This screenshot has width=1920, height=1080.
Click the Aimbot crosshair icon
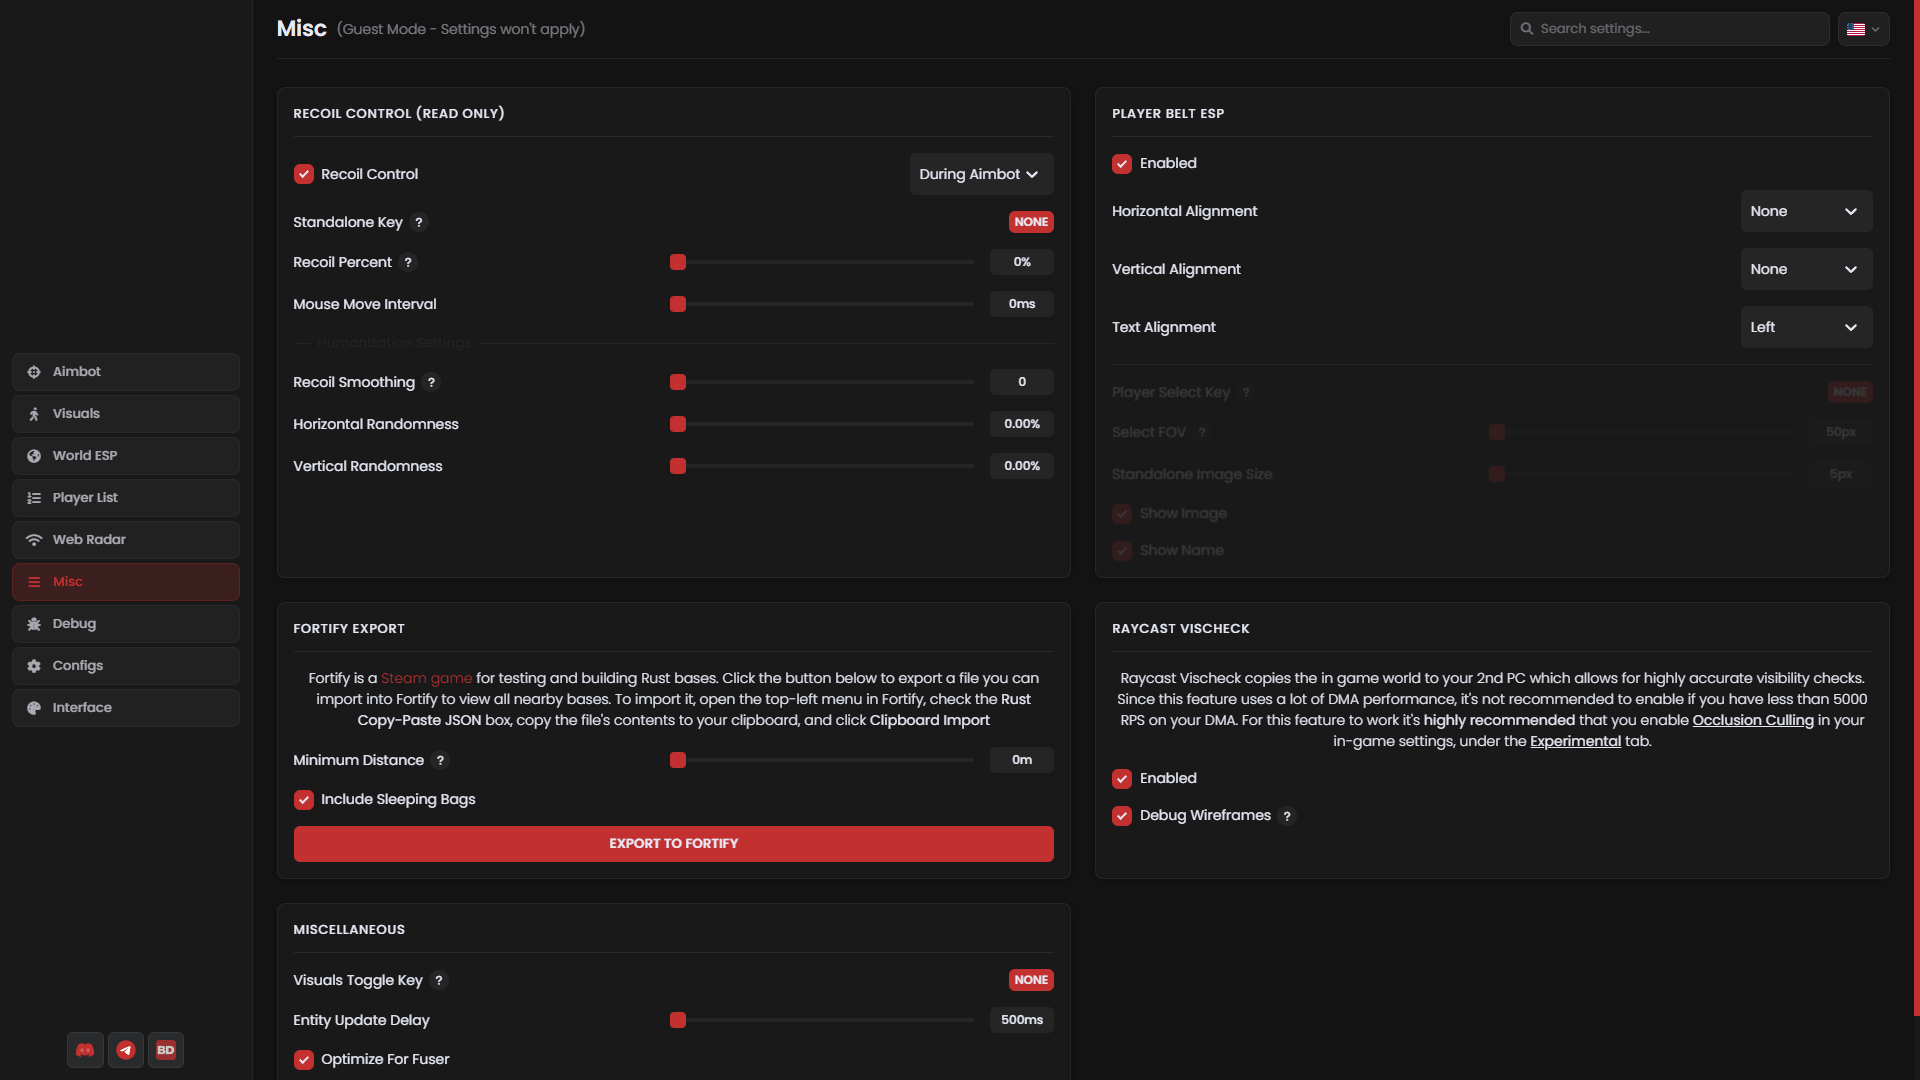coord(34,372)
